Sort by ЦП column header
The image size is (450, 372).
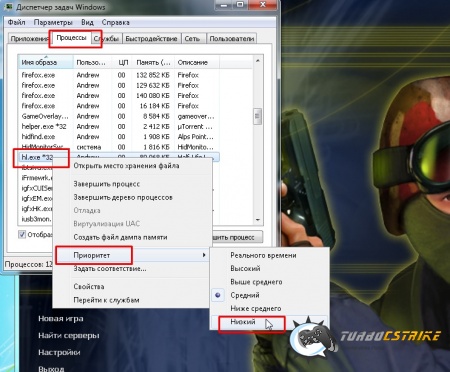[x=123, y=62]
